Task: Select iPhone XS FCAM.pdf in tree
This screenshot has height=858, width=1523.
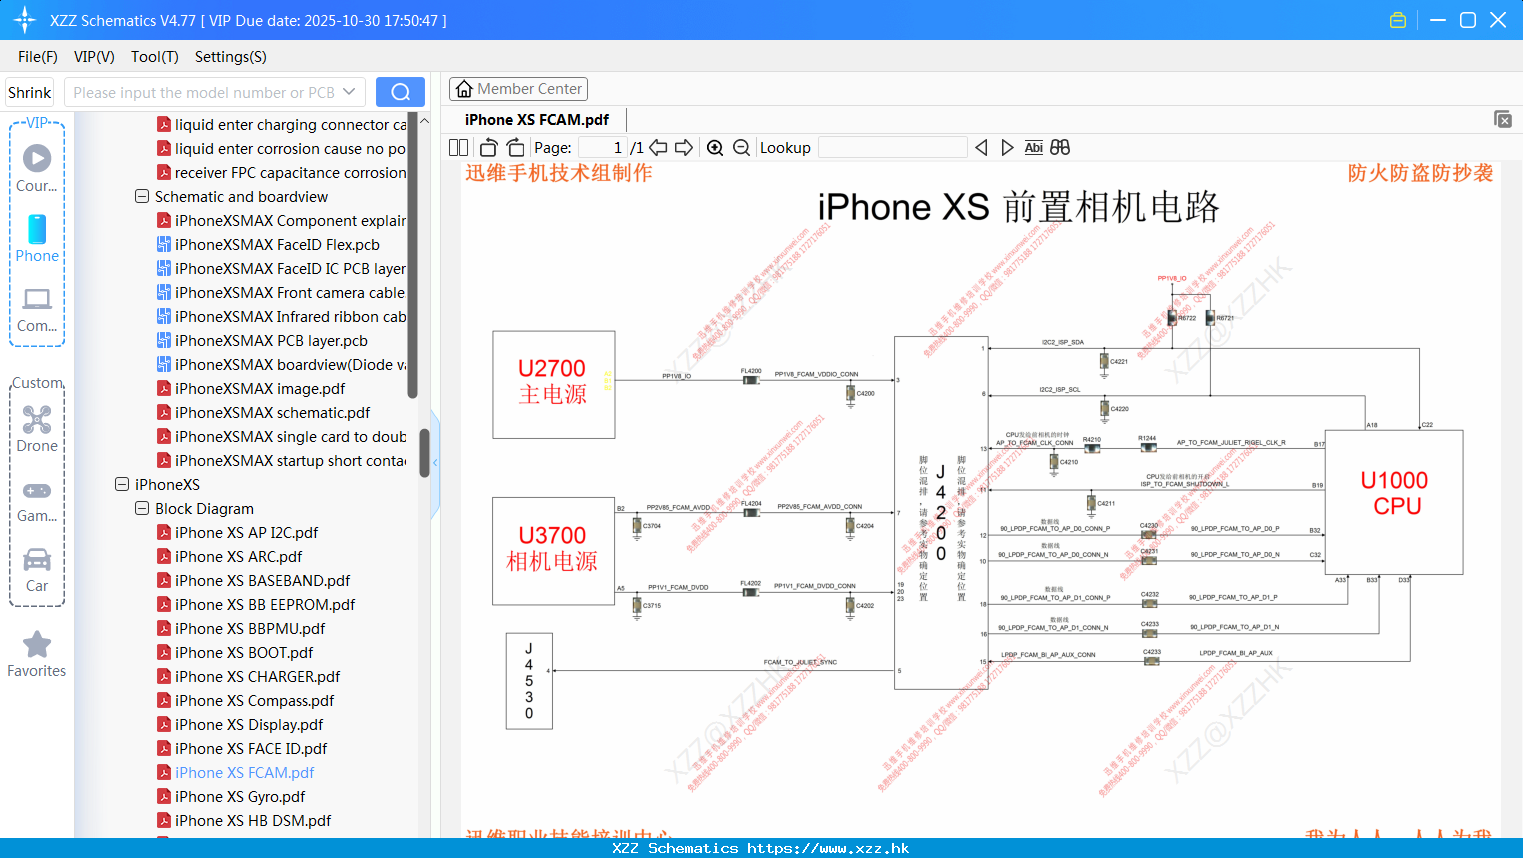Action: point(244,772)
